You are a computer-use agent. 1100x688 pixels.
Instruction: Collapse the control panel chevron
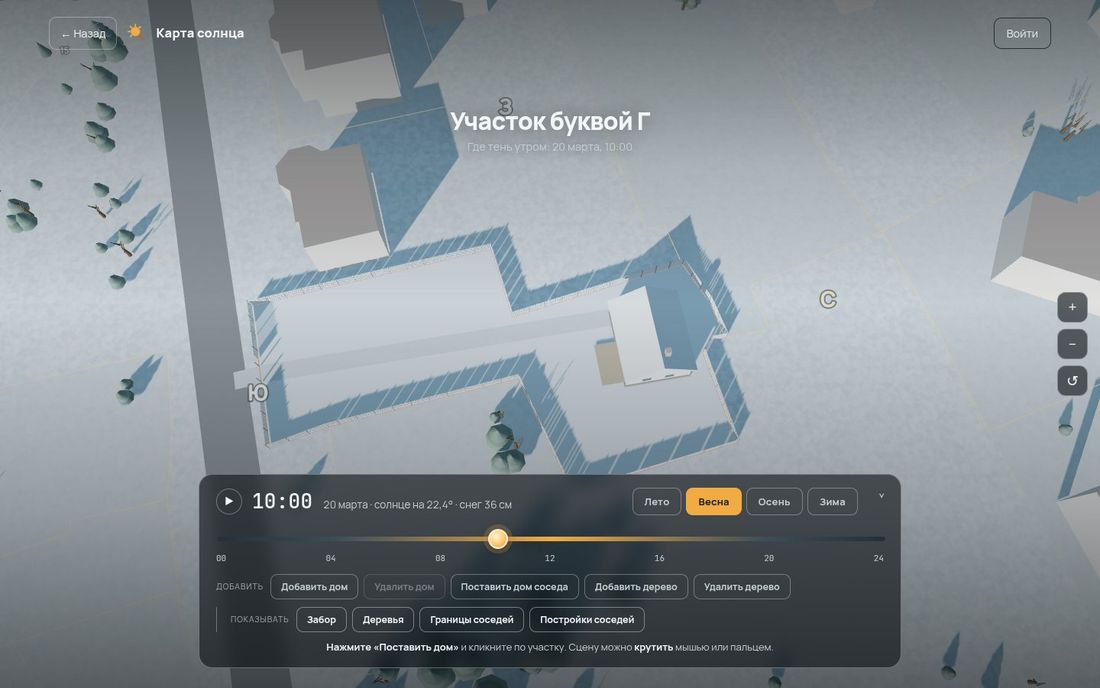(x=881, y=496)
